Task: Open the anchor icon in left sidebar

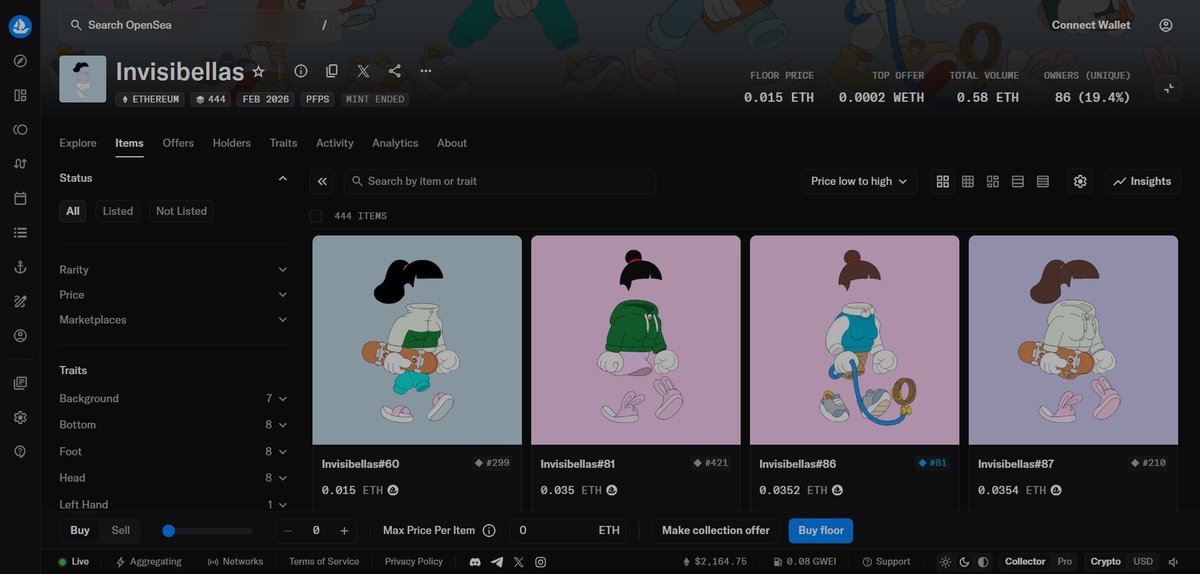Action: click(20, 267)
